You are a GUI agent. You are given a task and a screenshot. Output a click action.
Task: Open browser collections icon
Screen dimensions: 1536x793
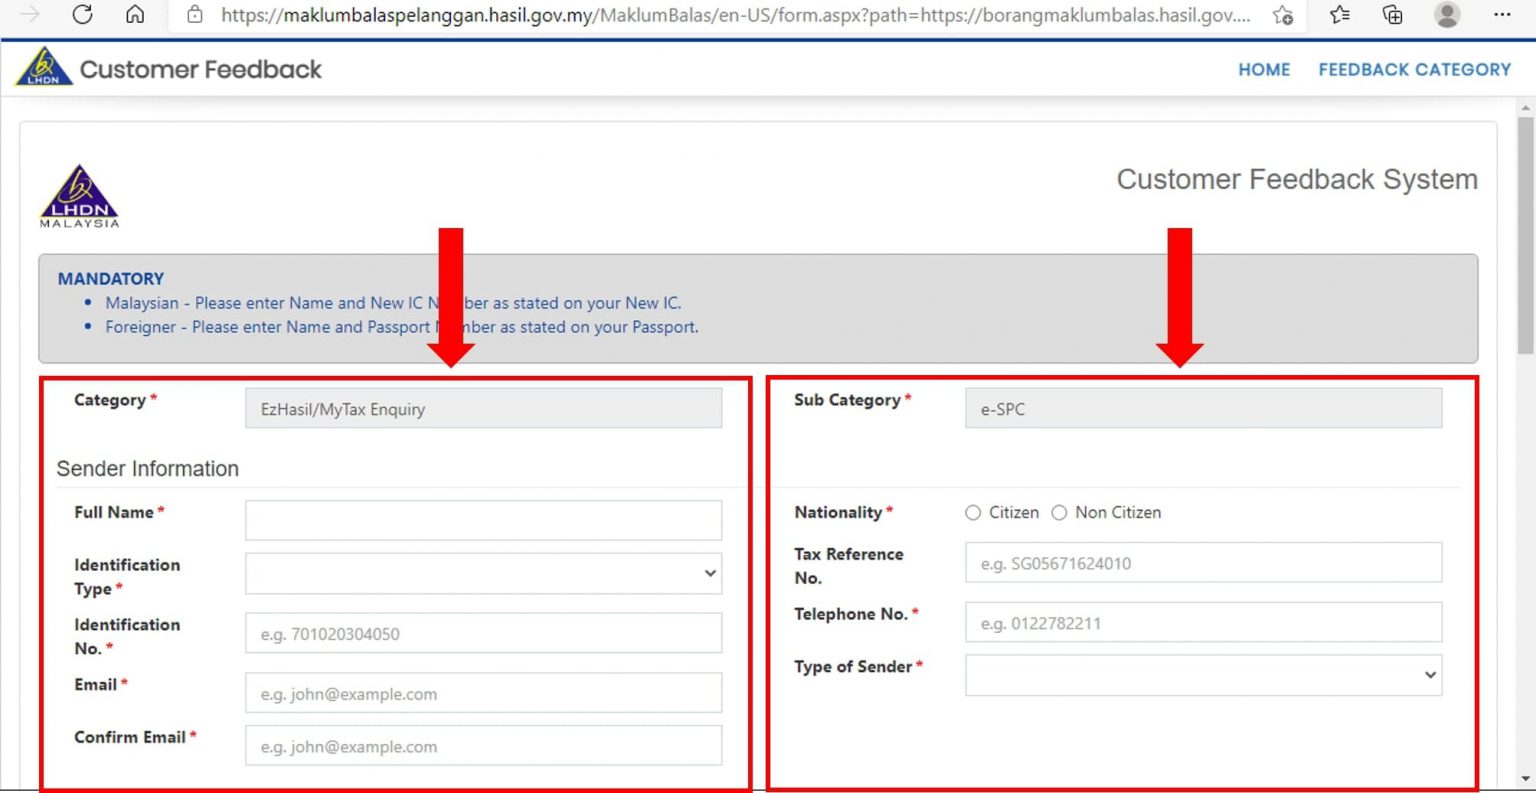click(x=1392, y=15)
